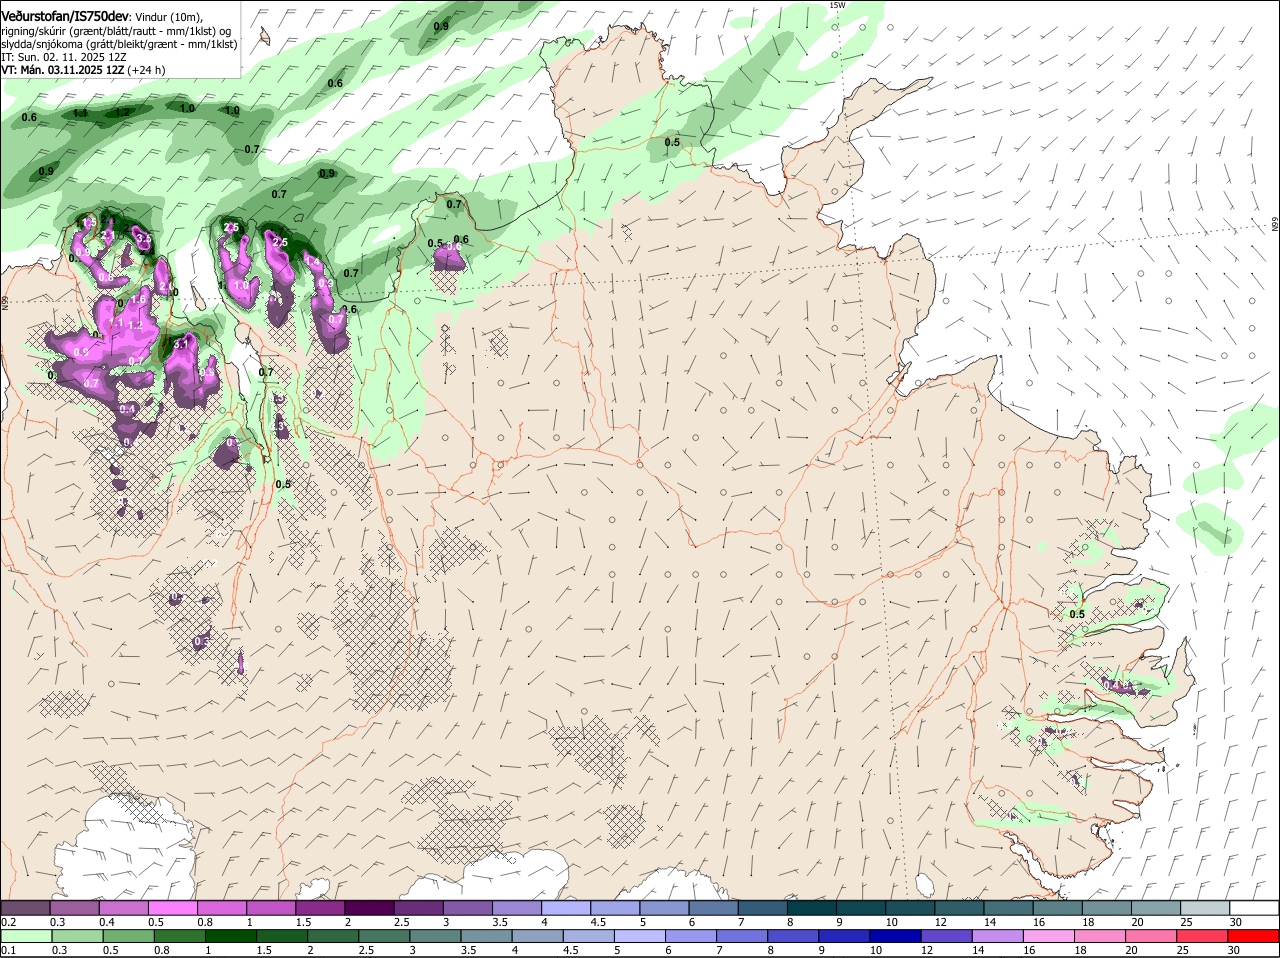Pick upper legend swatch for 5–6

pyautogui.click(x=665, y=908)
